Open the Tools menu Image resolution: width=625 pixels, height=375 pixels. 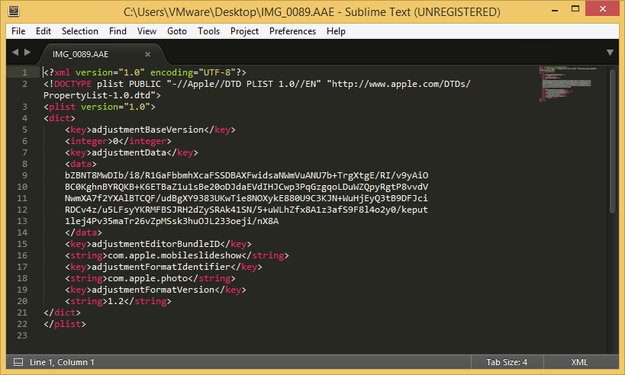(208, 31)
